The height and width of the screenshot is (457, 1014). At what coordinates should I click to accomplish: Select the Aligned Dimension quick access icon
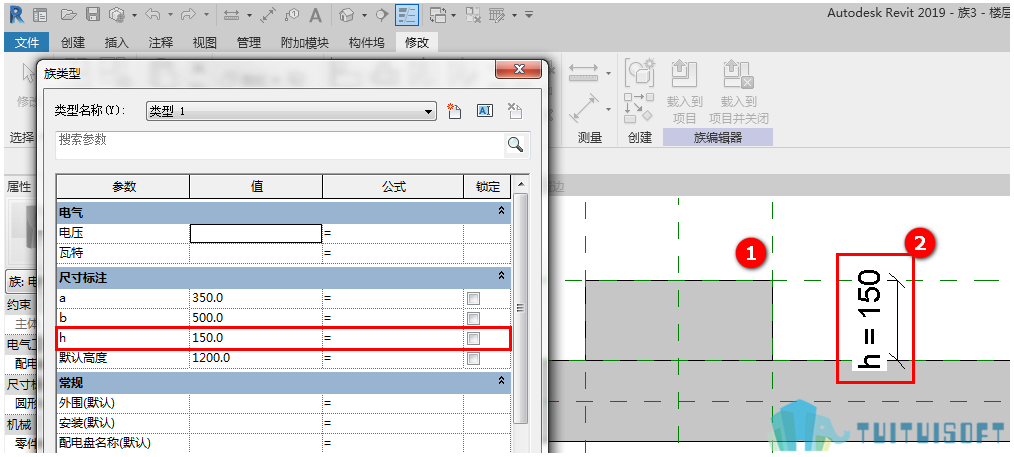tap(268, 14)
